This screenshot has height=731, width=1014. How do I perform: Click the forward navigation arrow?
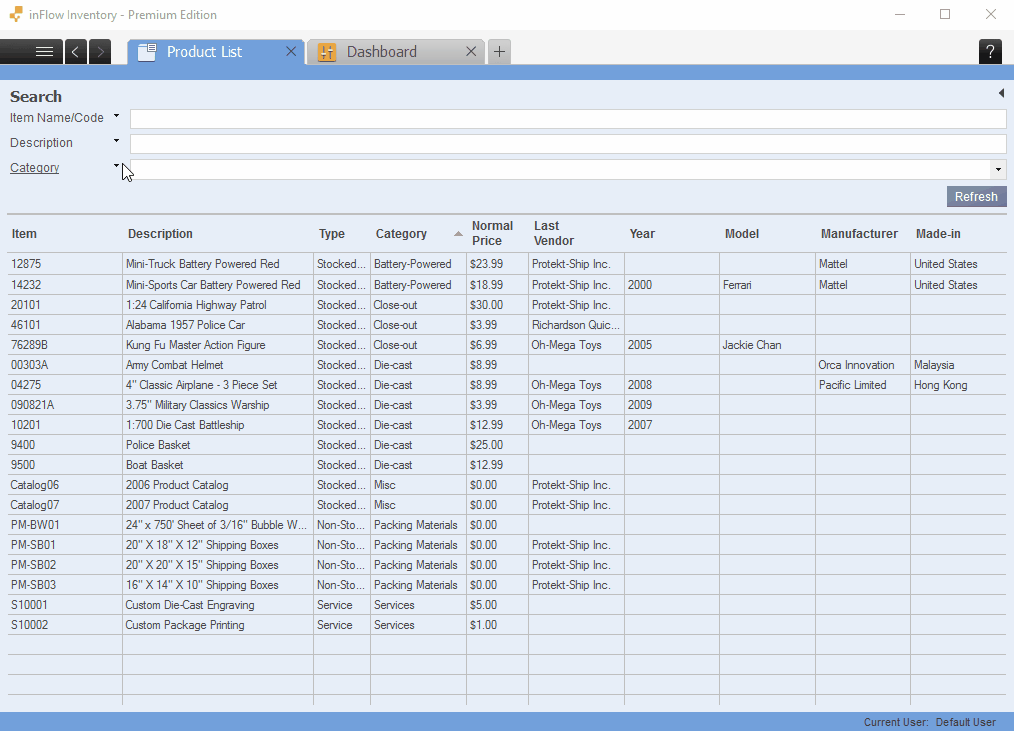[100, 52]
